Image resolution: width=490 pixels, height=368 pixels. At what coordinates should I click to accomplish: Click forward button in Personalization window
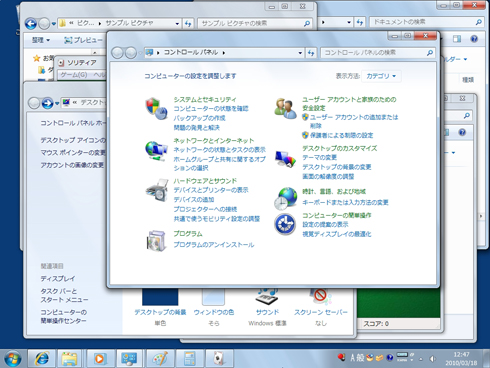[x=47, y=103]
